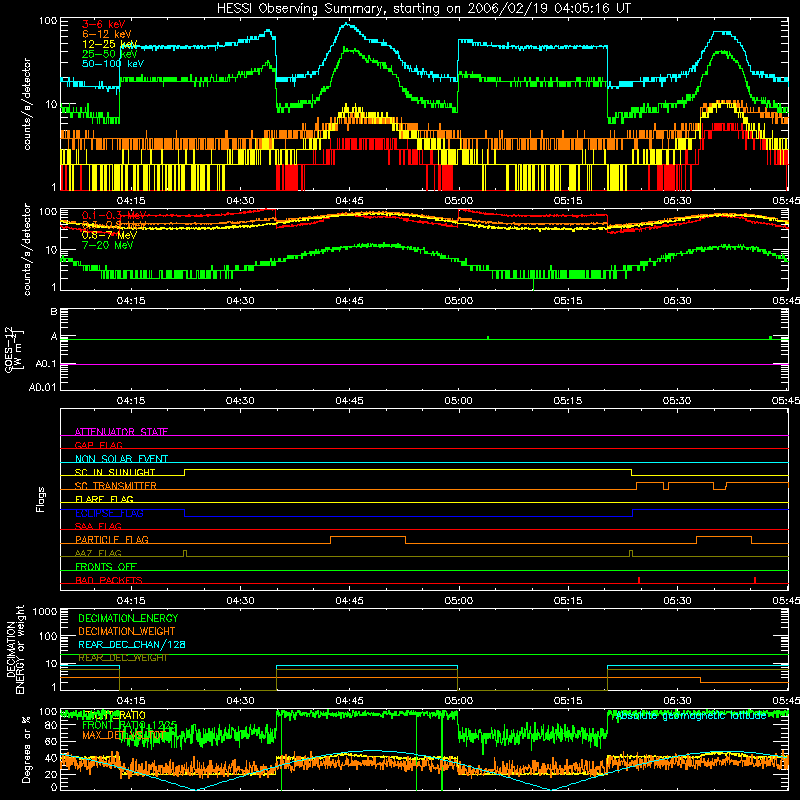Click the HESSI Observing Summary title text
800x800 pixels.
coord(423,9)
